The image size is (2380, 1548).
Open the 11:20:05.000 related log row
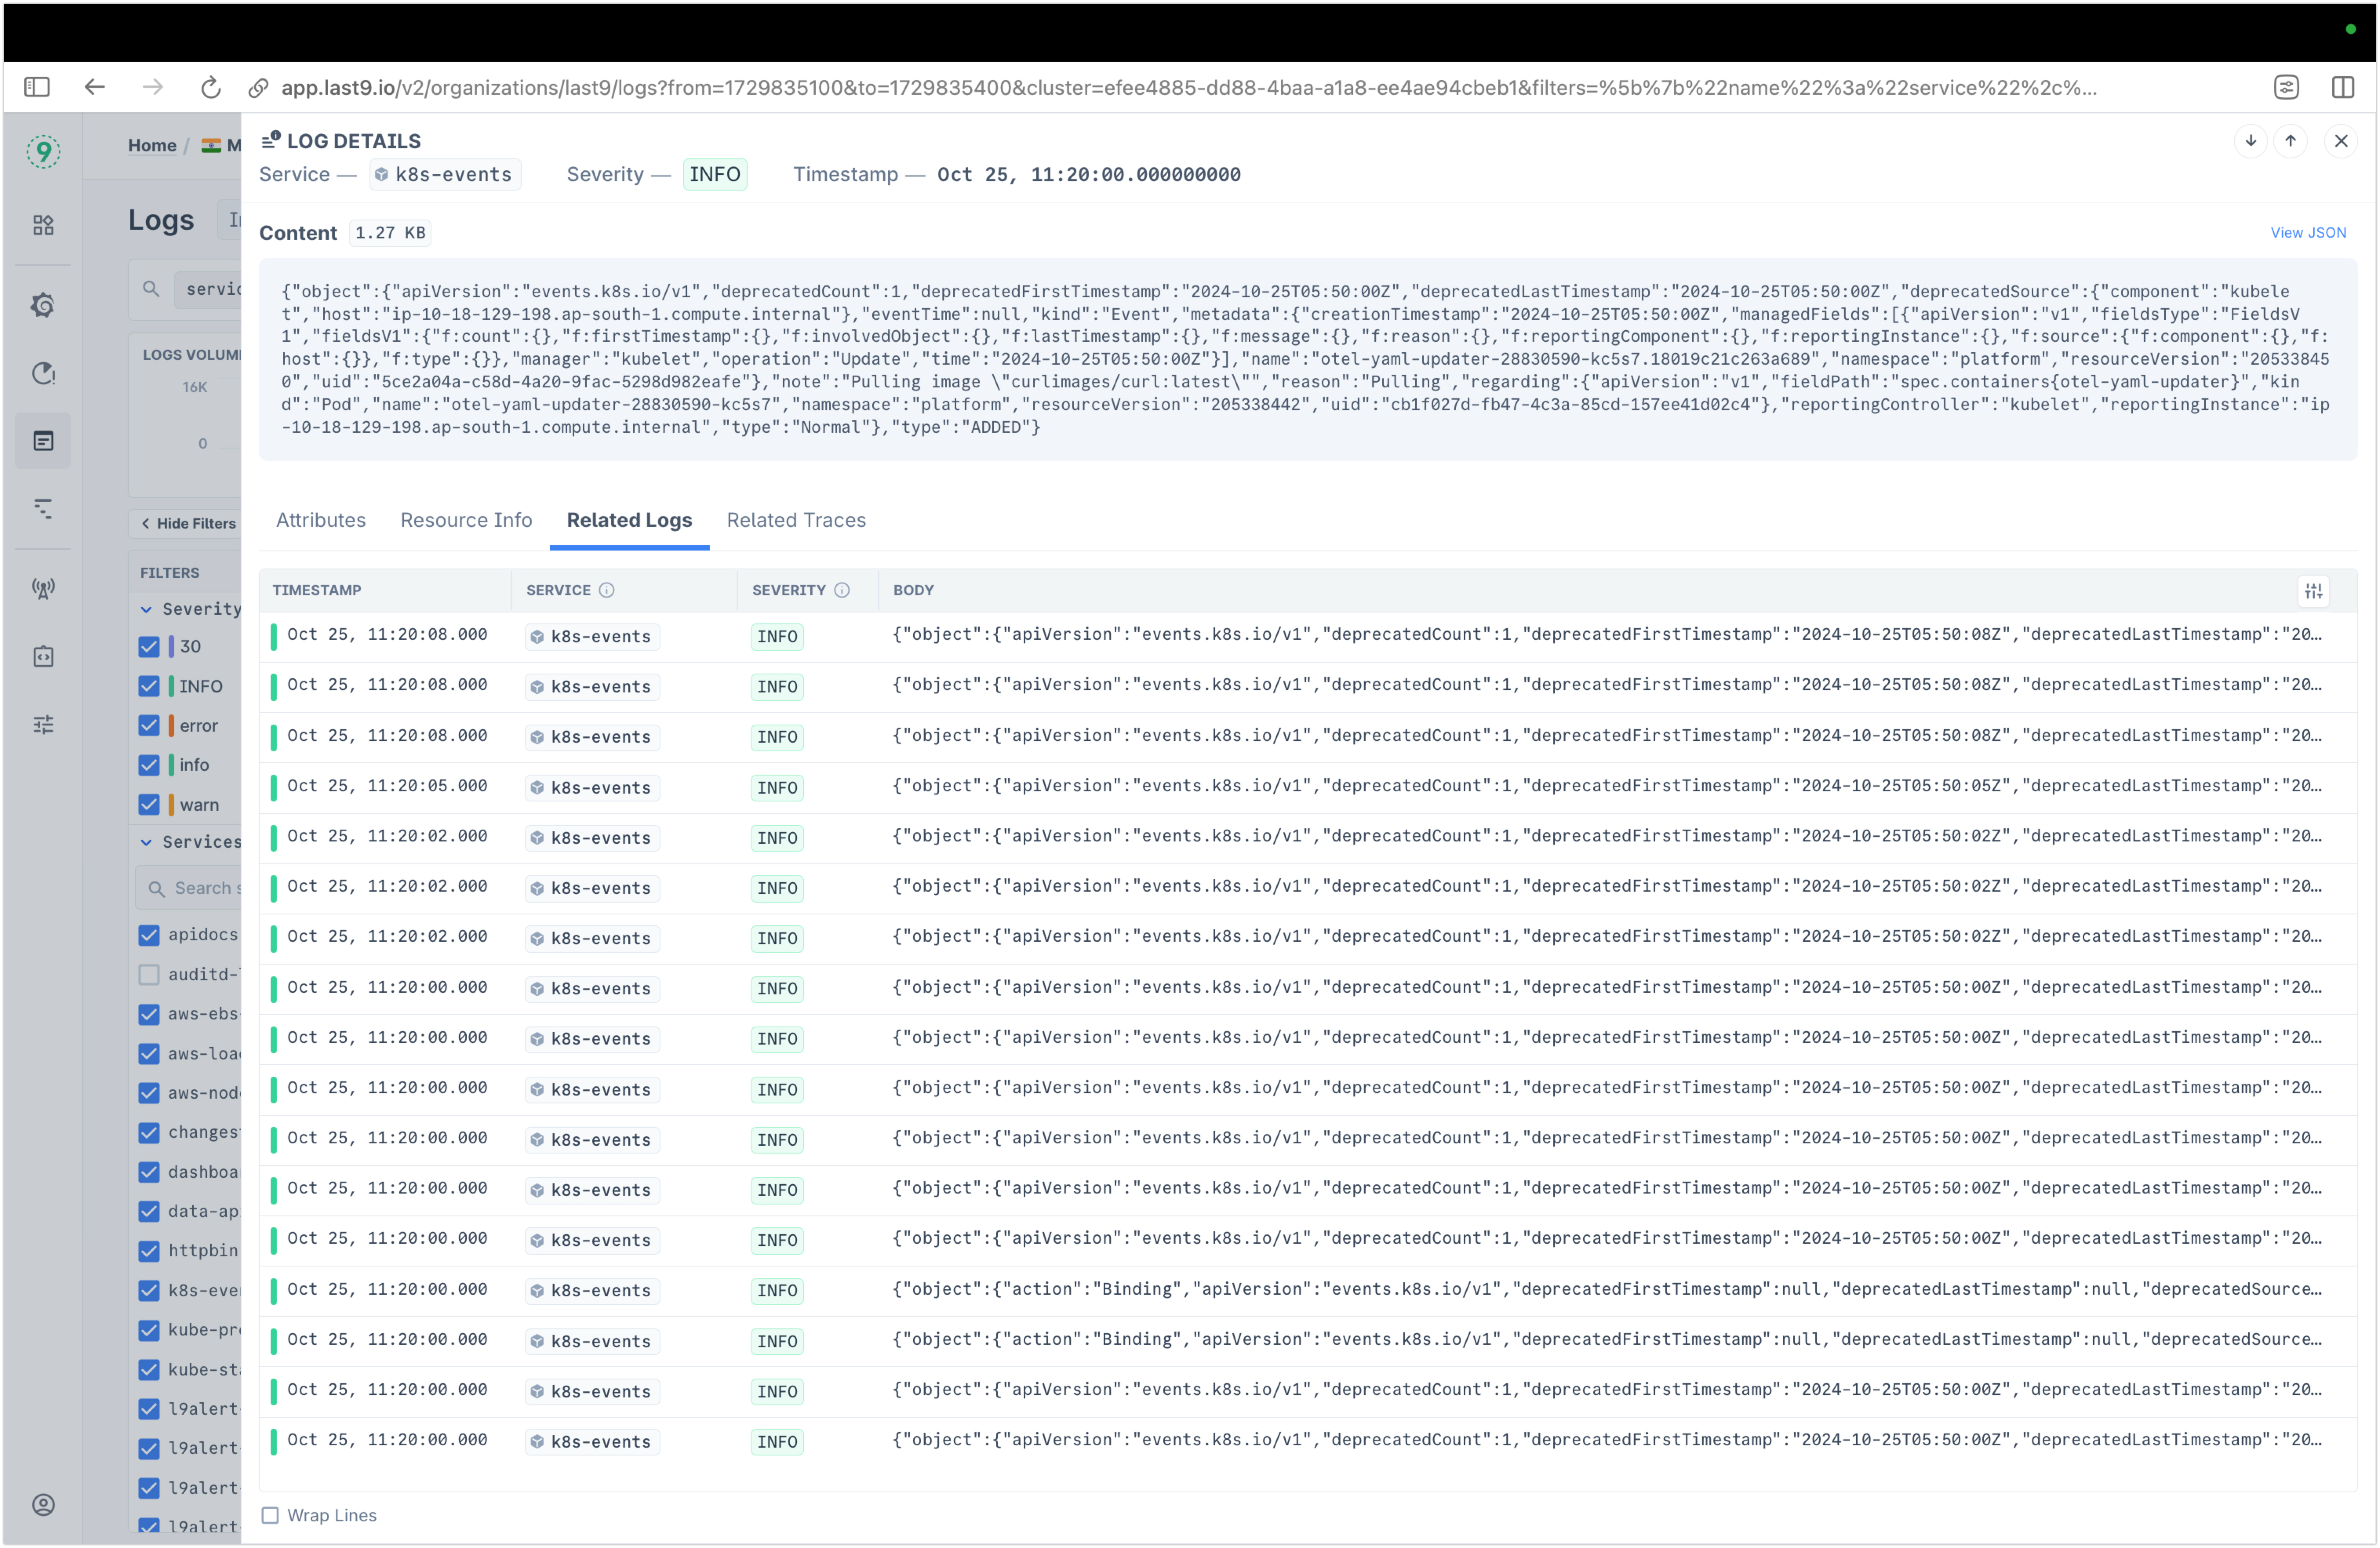[1308, 788]
